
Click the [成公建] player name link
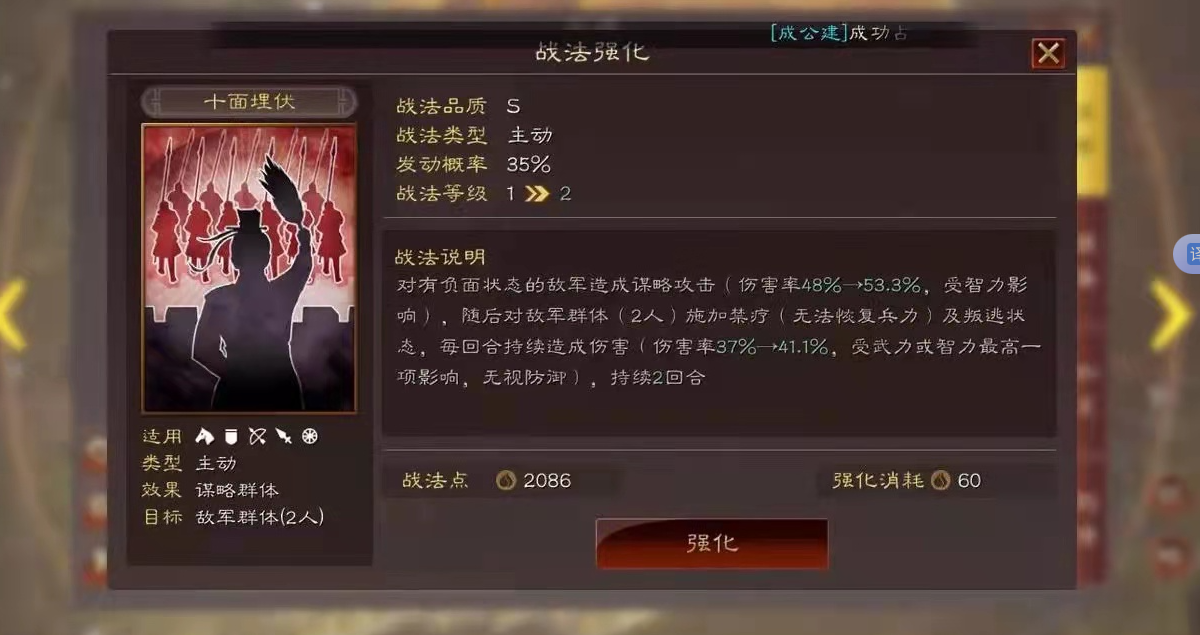808,33
